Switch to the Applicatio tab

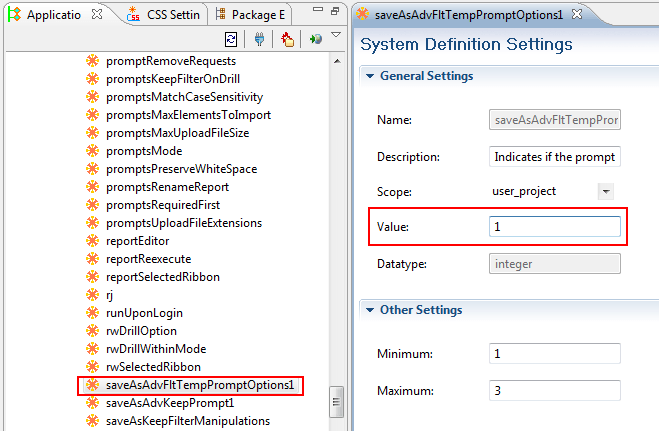point(54,15)
